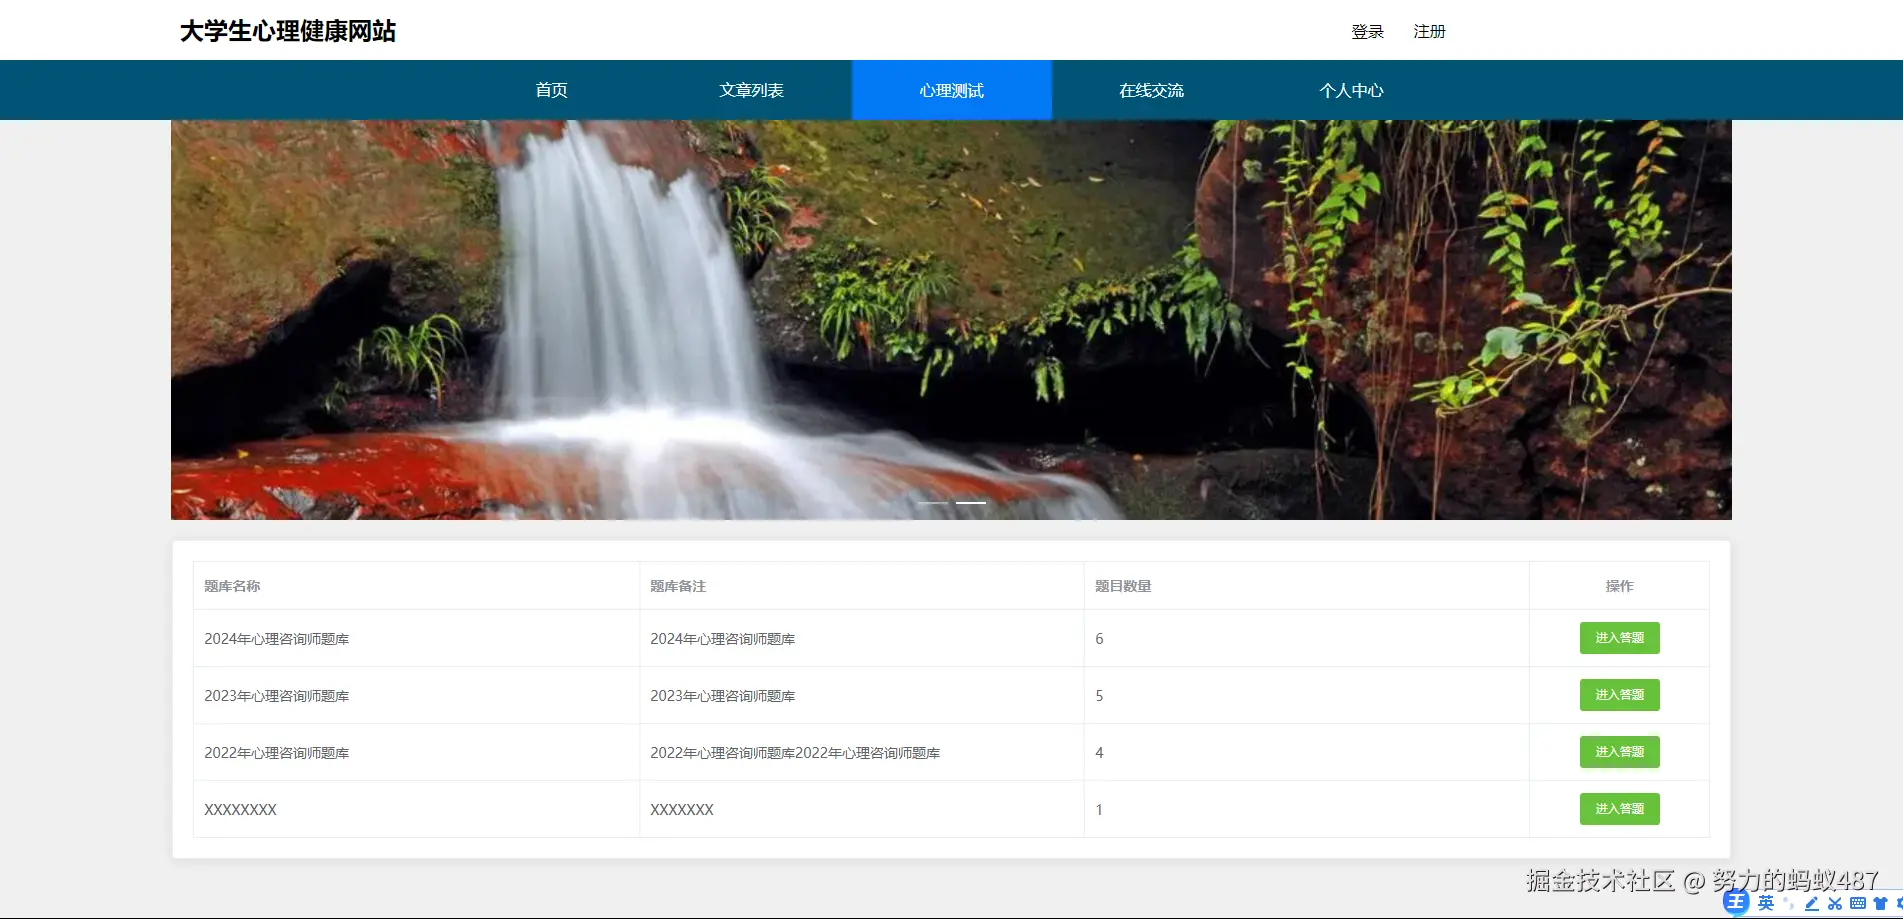Open the 在线交流 navigation tab
The image size is (1903, 919).
click(1151, 90)
